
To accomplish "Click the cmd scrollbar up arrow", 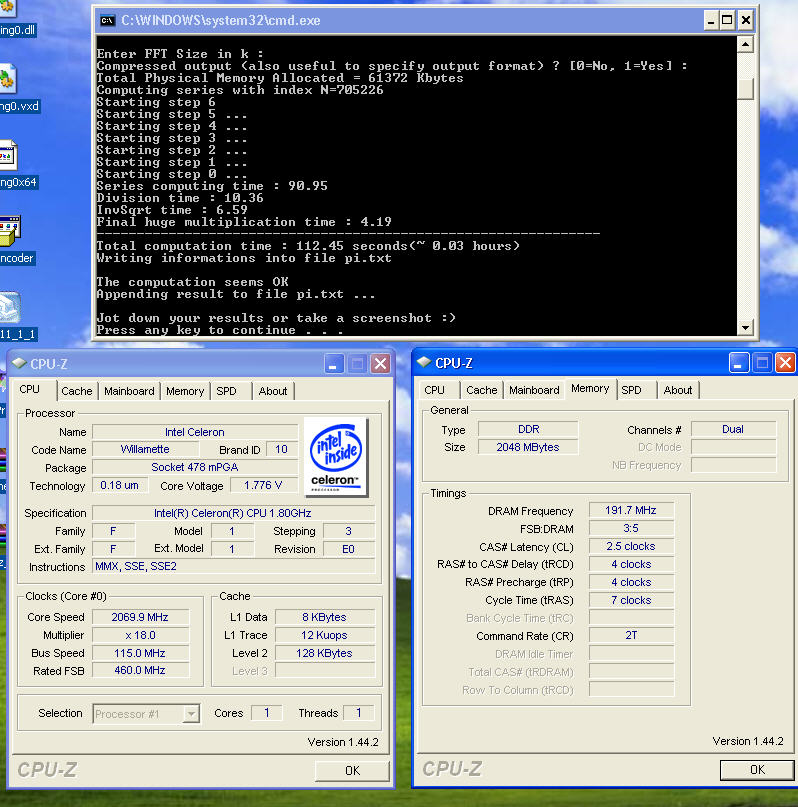I will pos(746,45).
